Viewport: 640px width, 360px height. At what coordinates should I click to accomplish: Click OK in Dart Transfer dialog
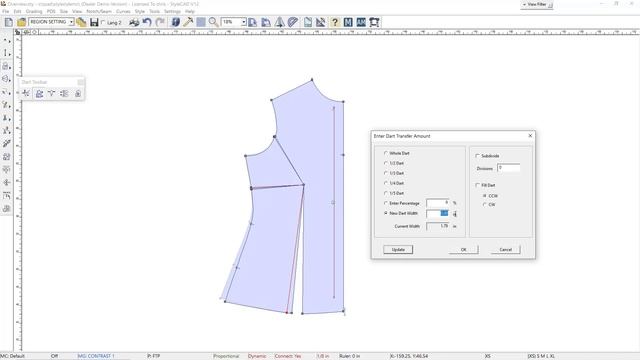(464, 249)
